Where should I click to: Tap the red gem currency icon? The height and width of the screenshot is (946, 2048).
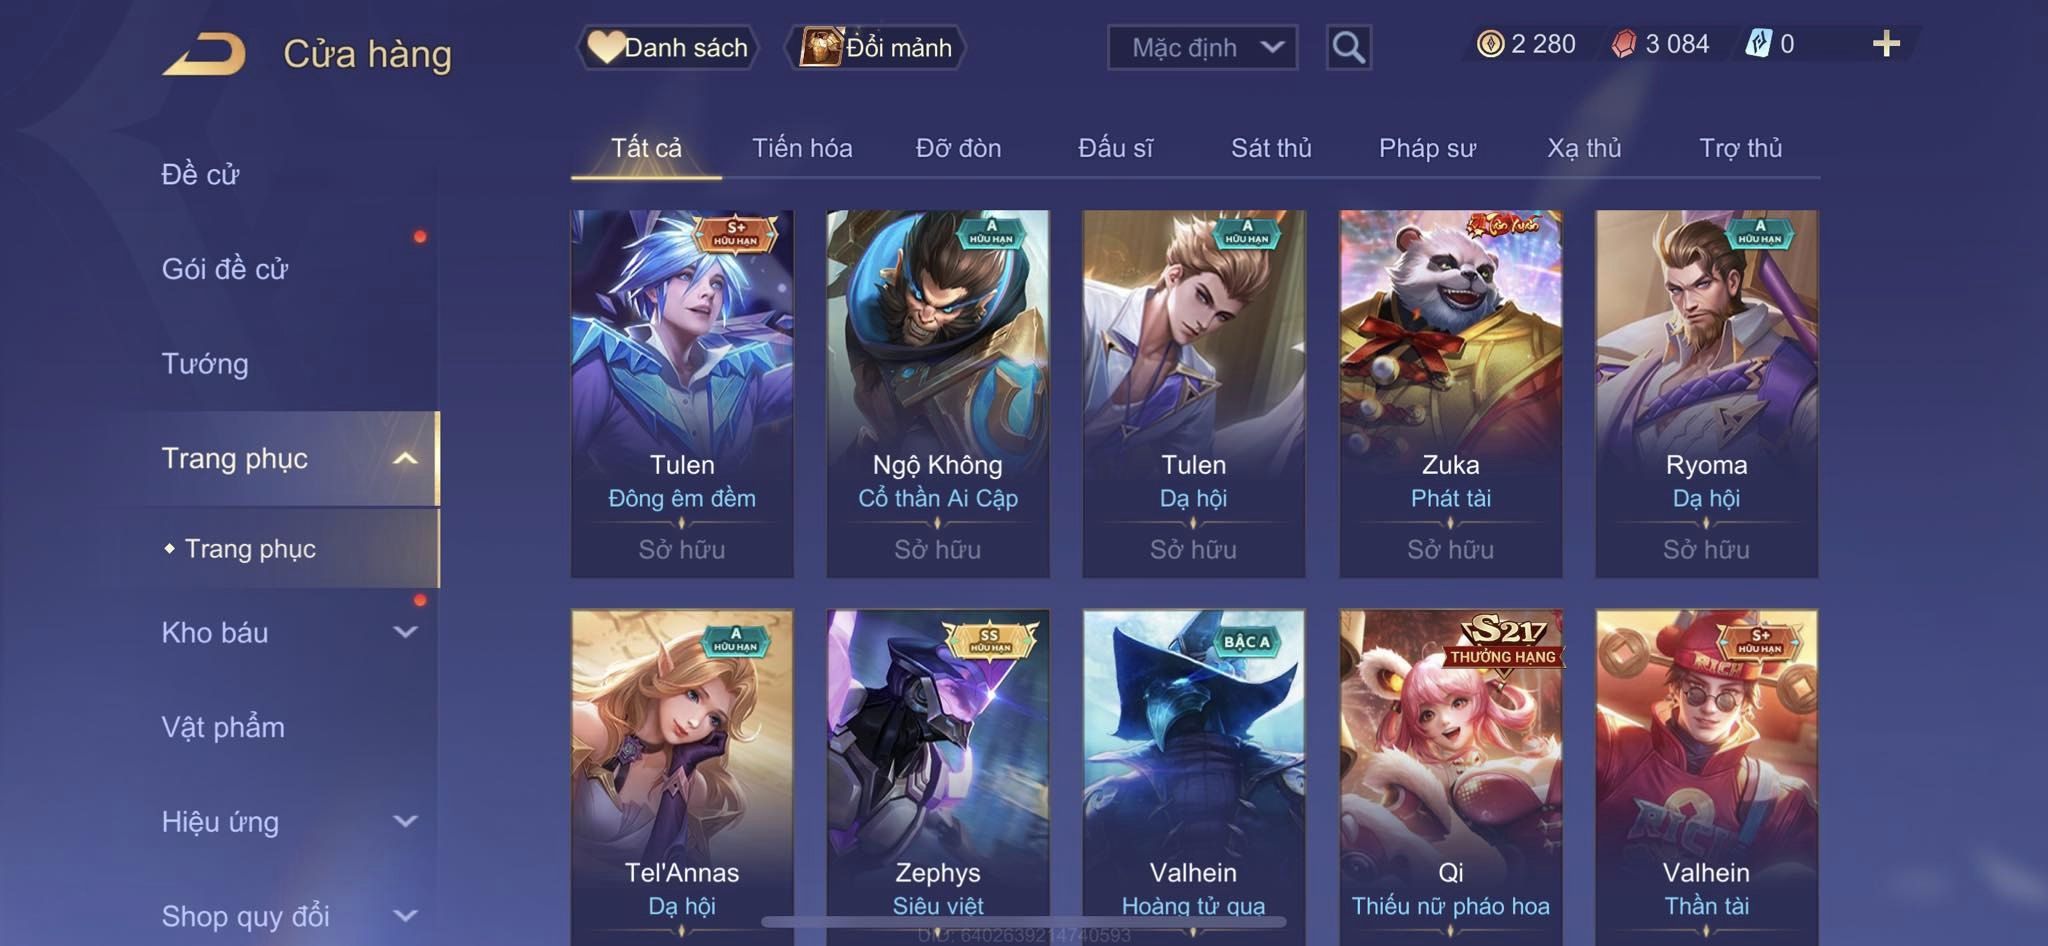point(1624,44)
